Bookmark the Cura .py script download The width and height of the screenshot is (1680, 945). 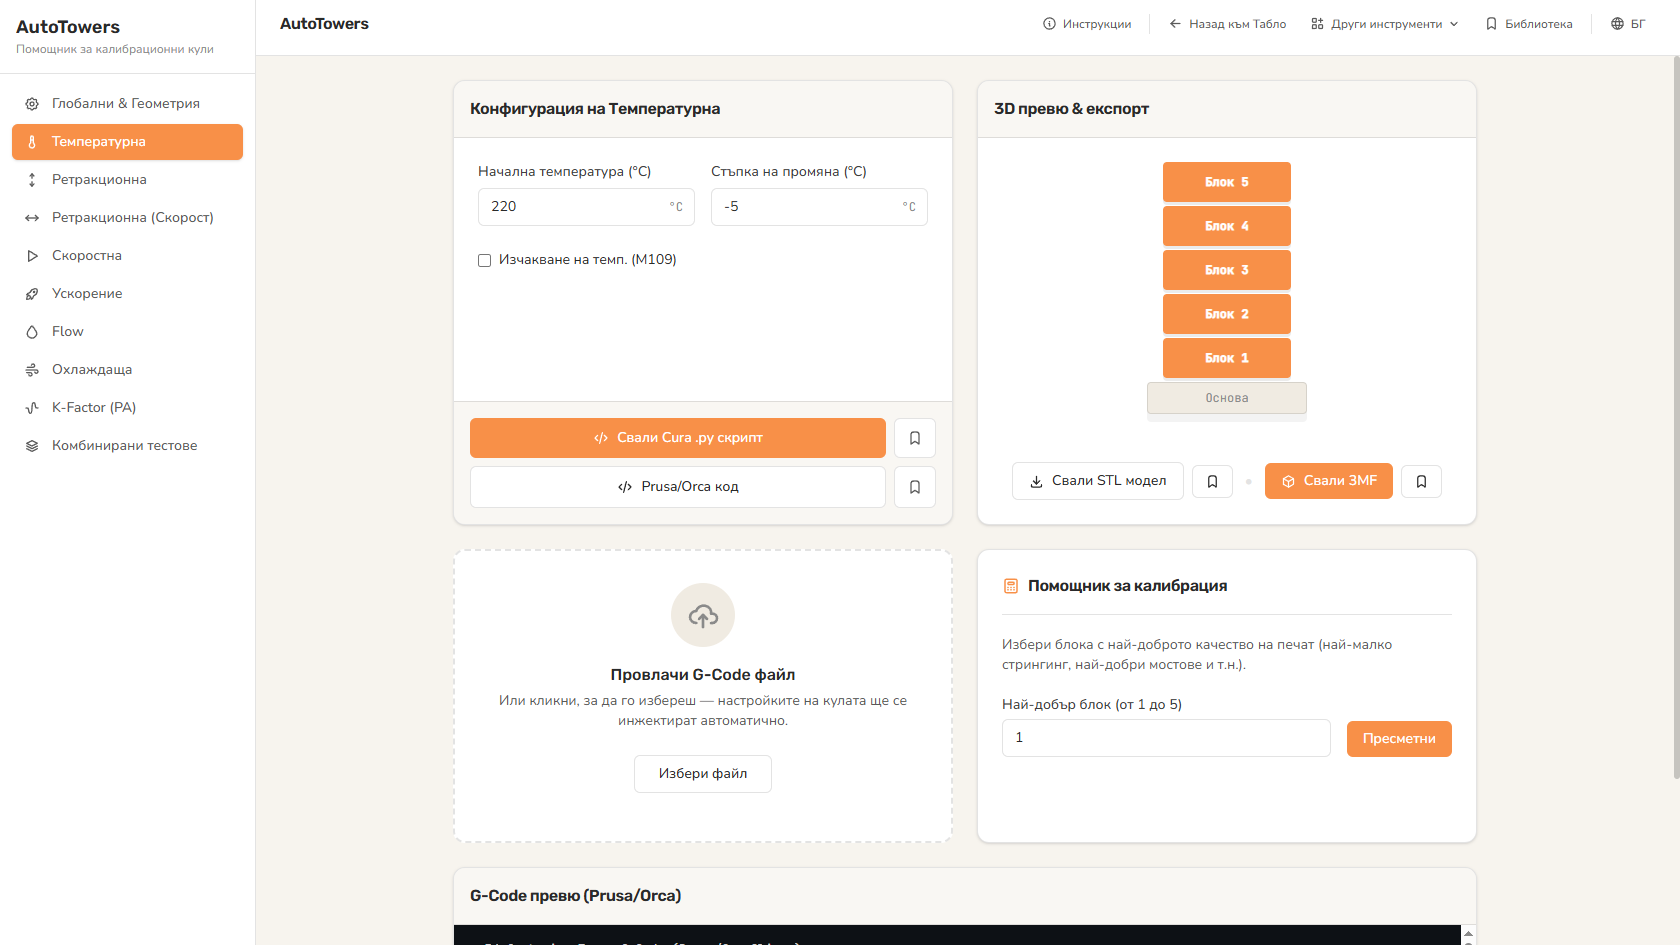(914, 438)
